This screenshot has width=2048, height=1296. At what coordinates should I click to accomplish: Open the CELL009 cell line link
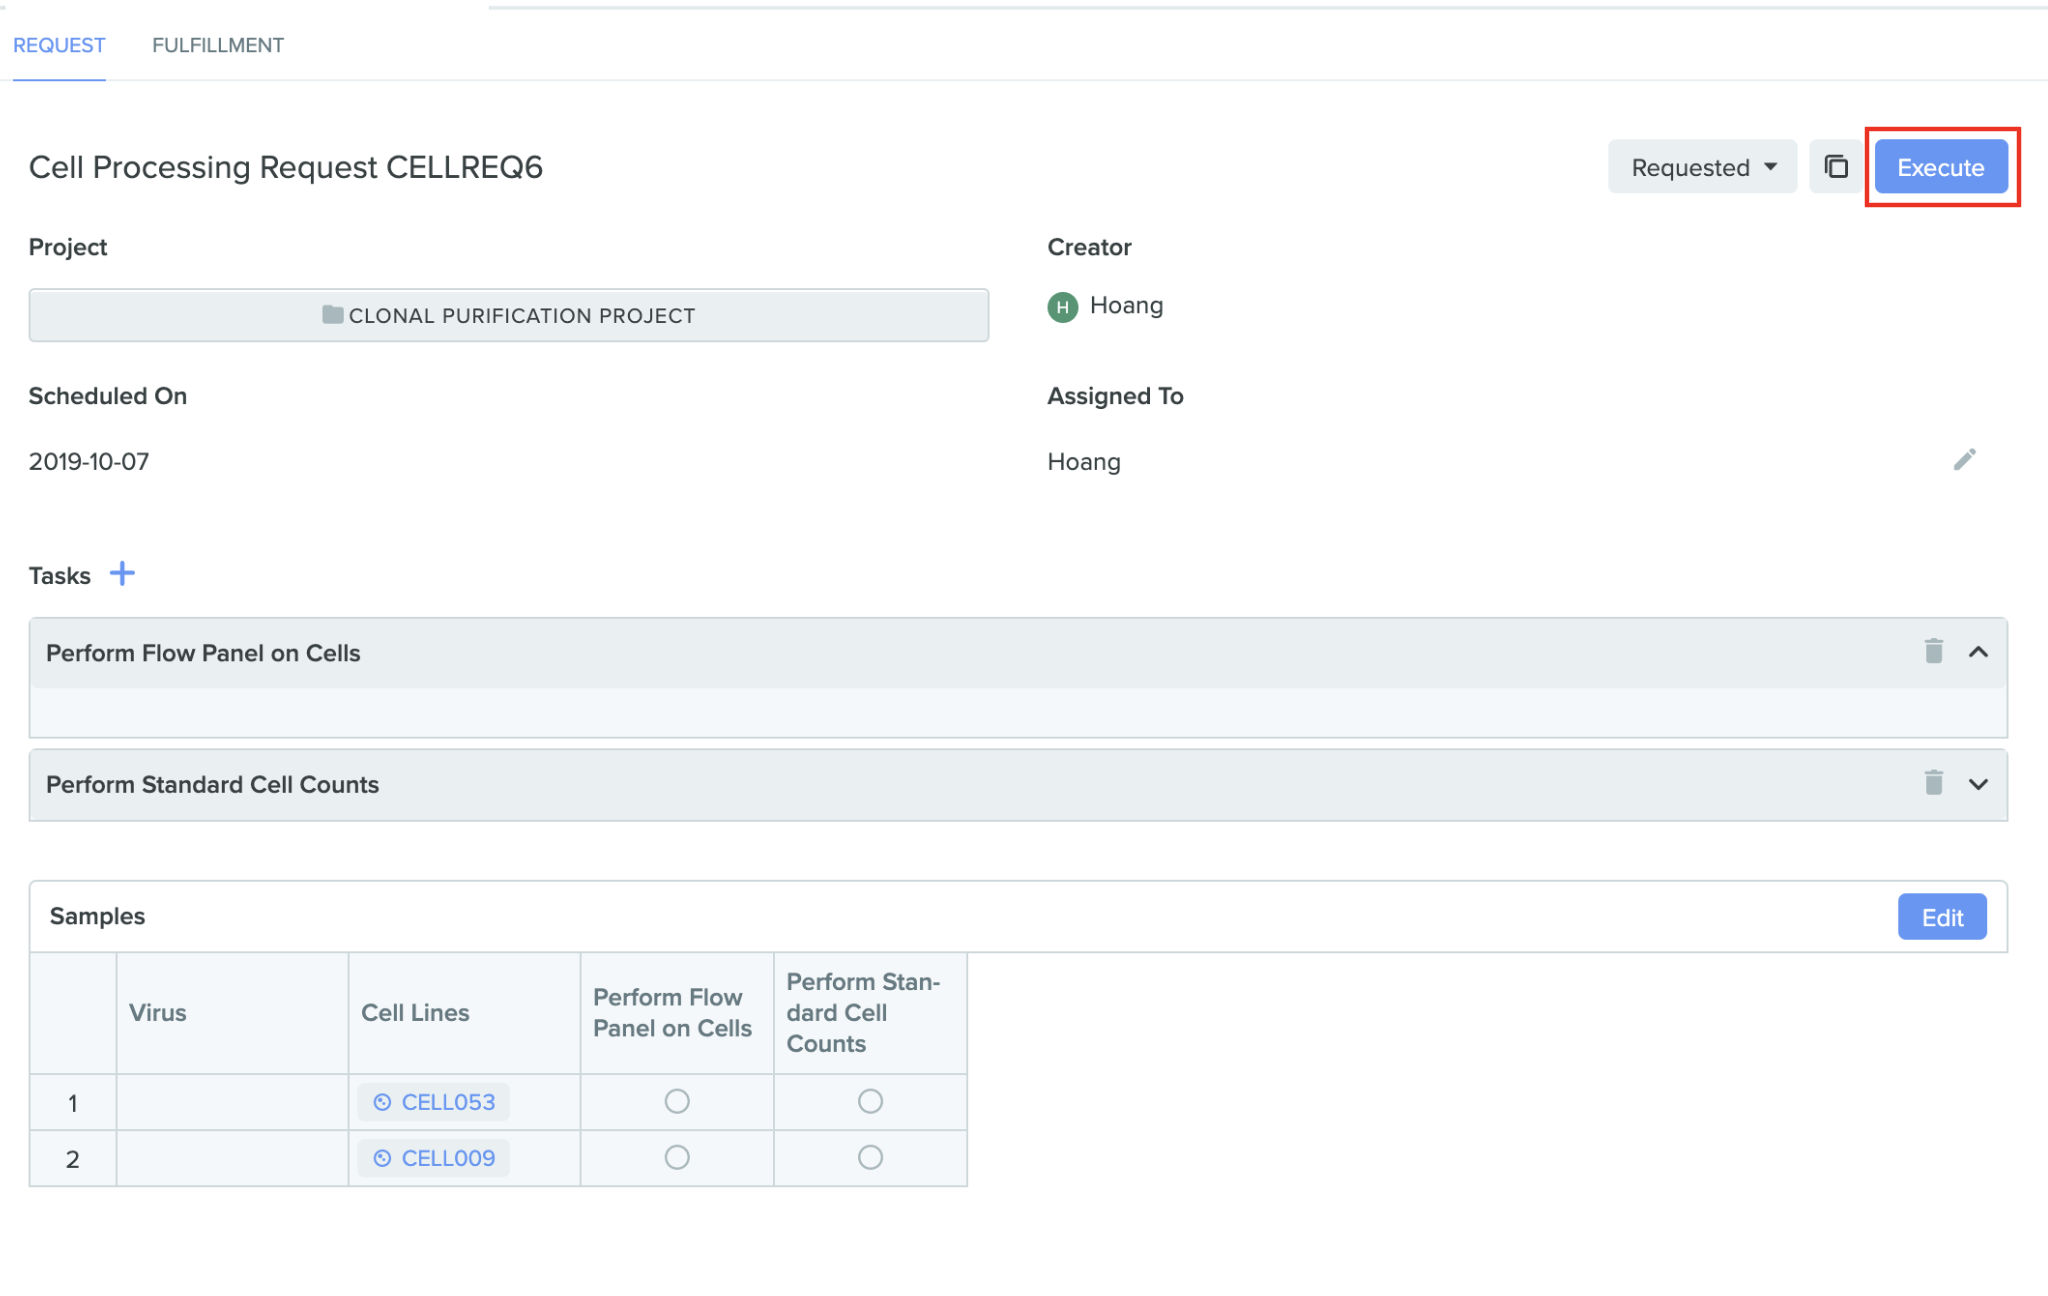(434, 1158)
